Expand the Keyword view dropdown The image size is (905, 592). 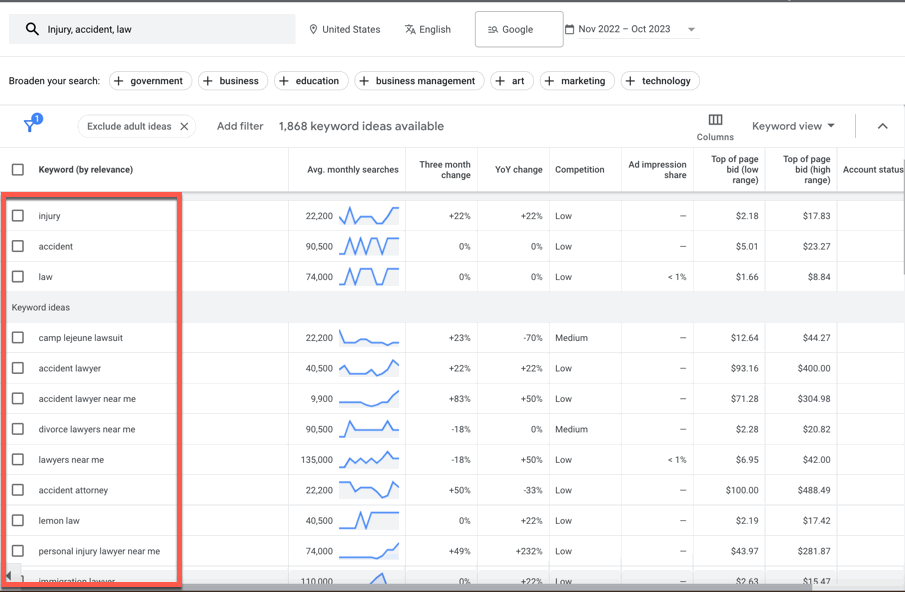point(793,126)
